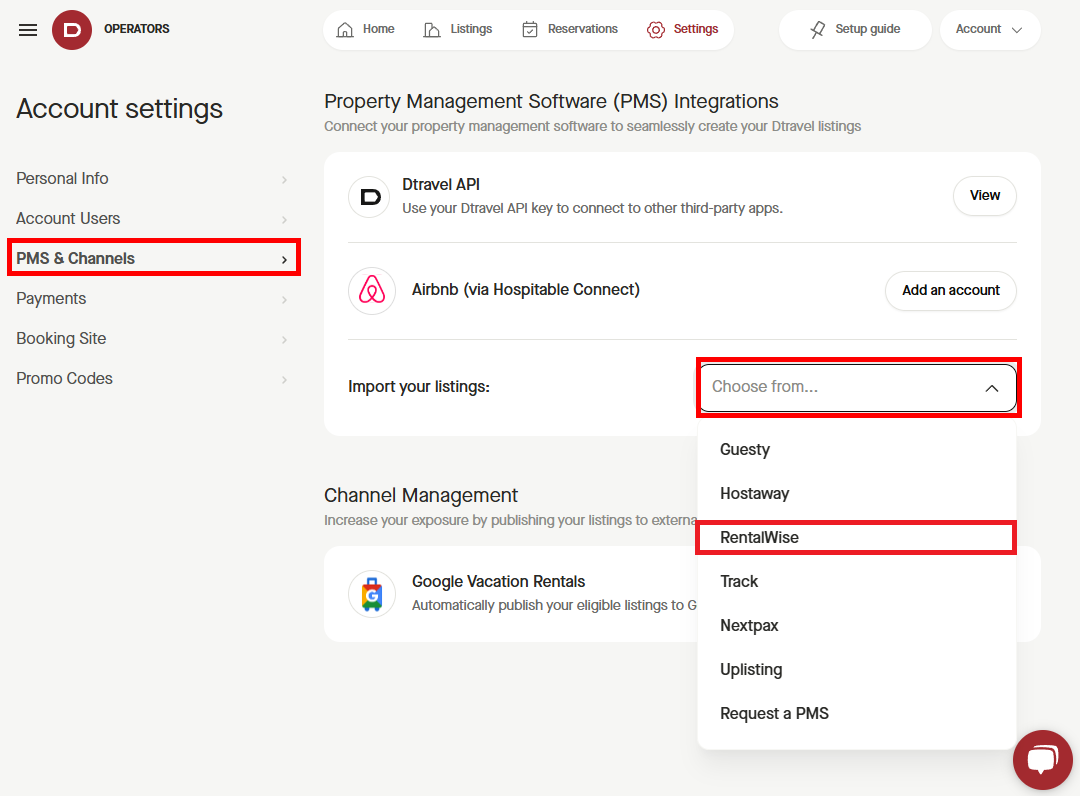Switch to the Reservations tab
Screen dimensions: 1080x796
[x=570, y=29]
